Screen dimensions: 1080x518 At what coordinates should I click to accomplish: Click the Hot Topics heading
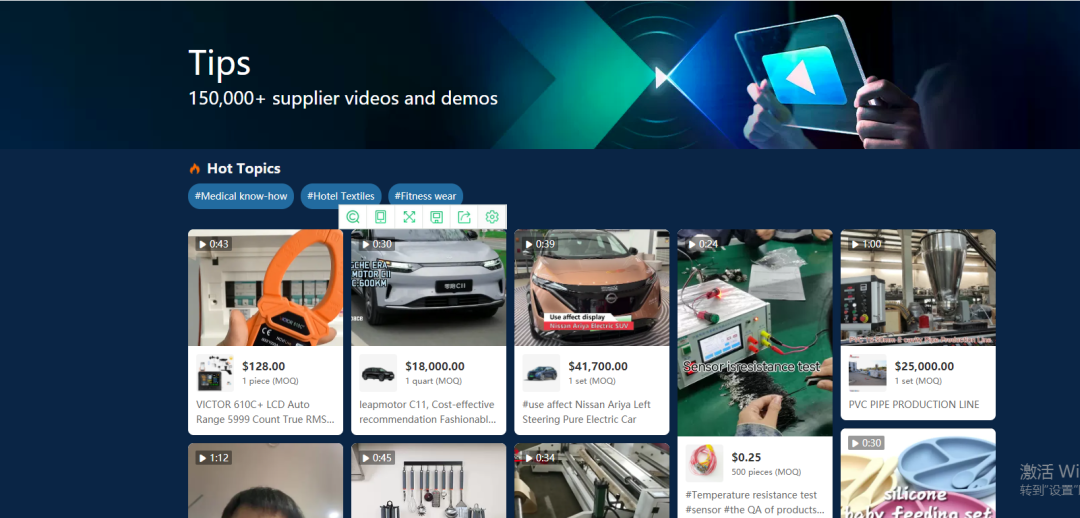coord(244,169)
